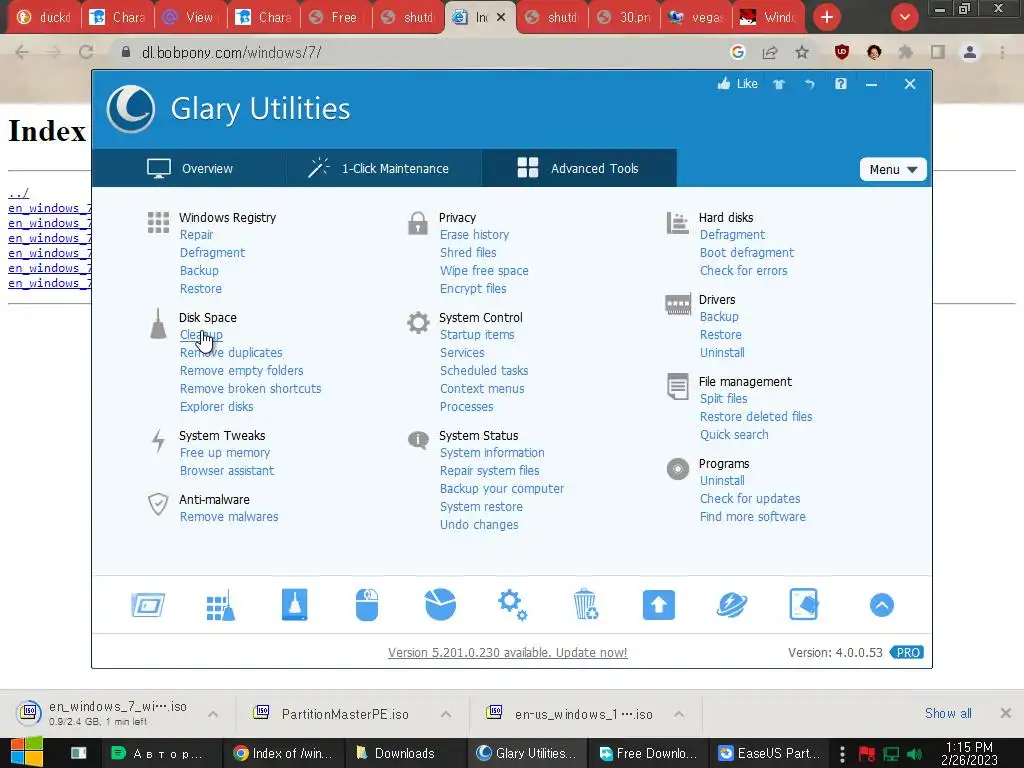Open Check for errors
The image size is (1024, 768).
pyautogui.click(x=743, y=270)
